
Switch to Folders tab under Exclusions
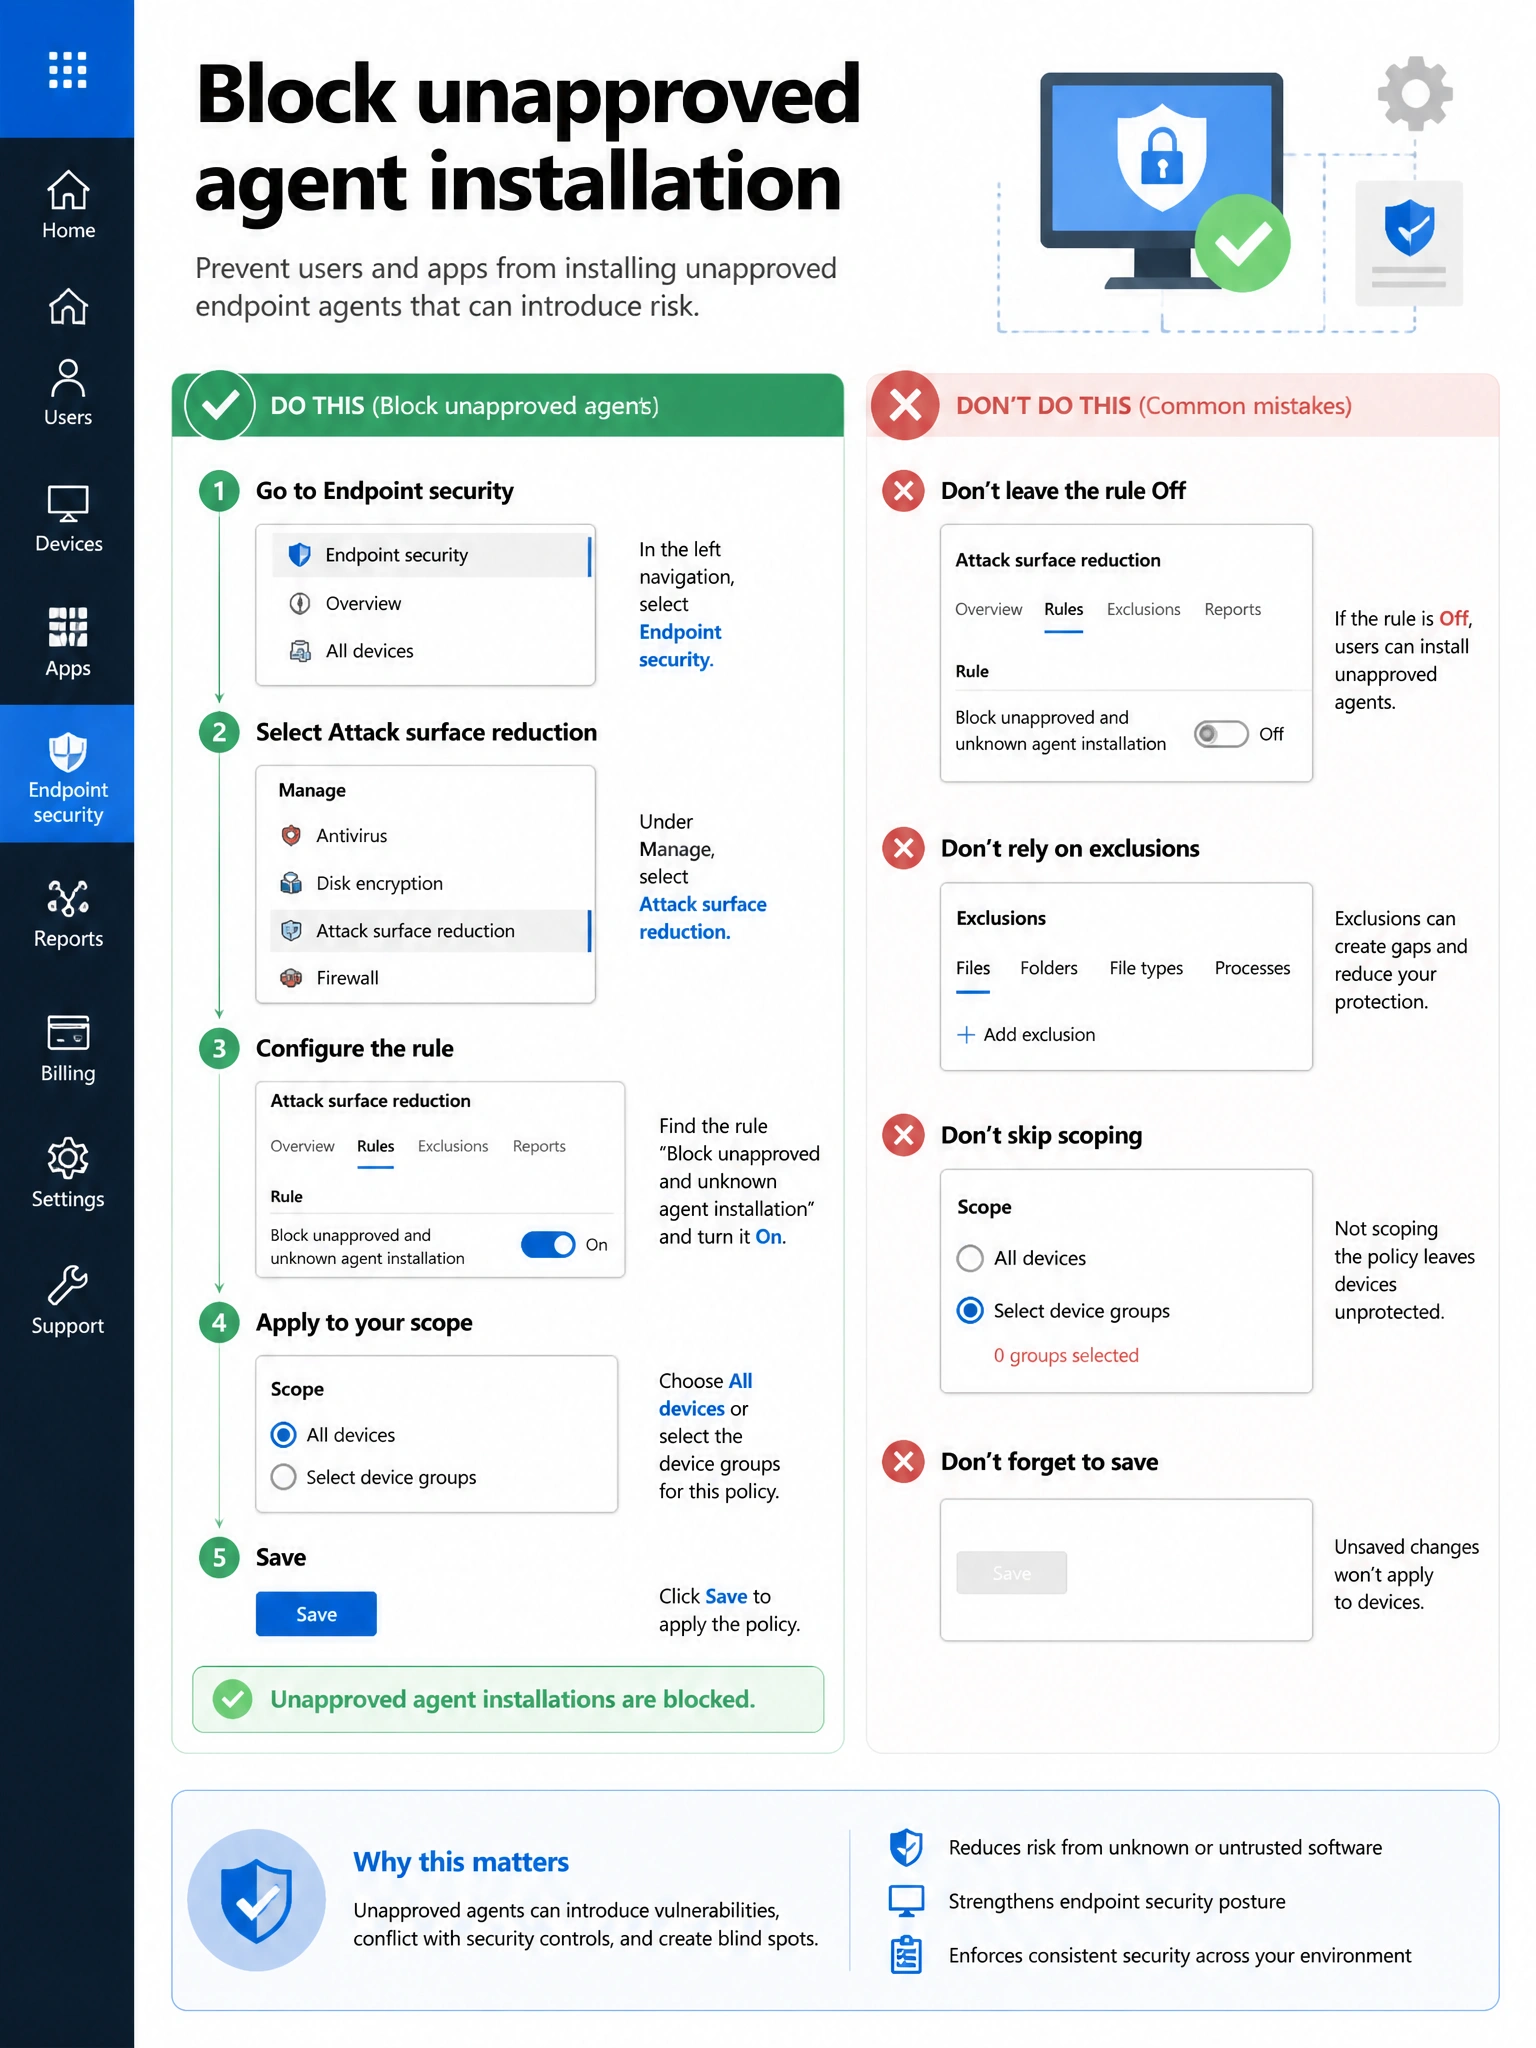tap(1049, 968)
